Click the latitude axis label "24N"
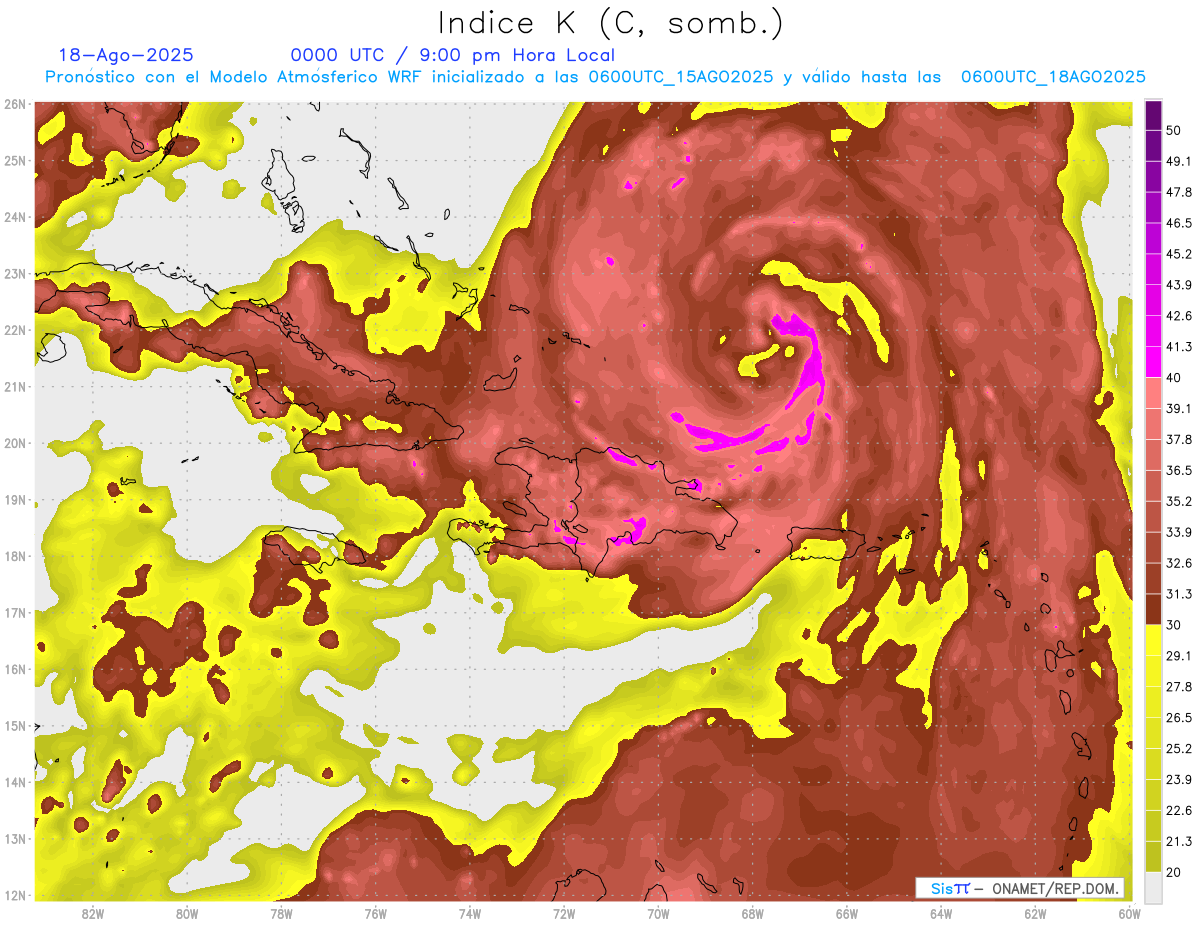Image resolution: width=1200 pixels, height=927 pixels. 15,217
